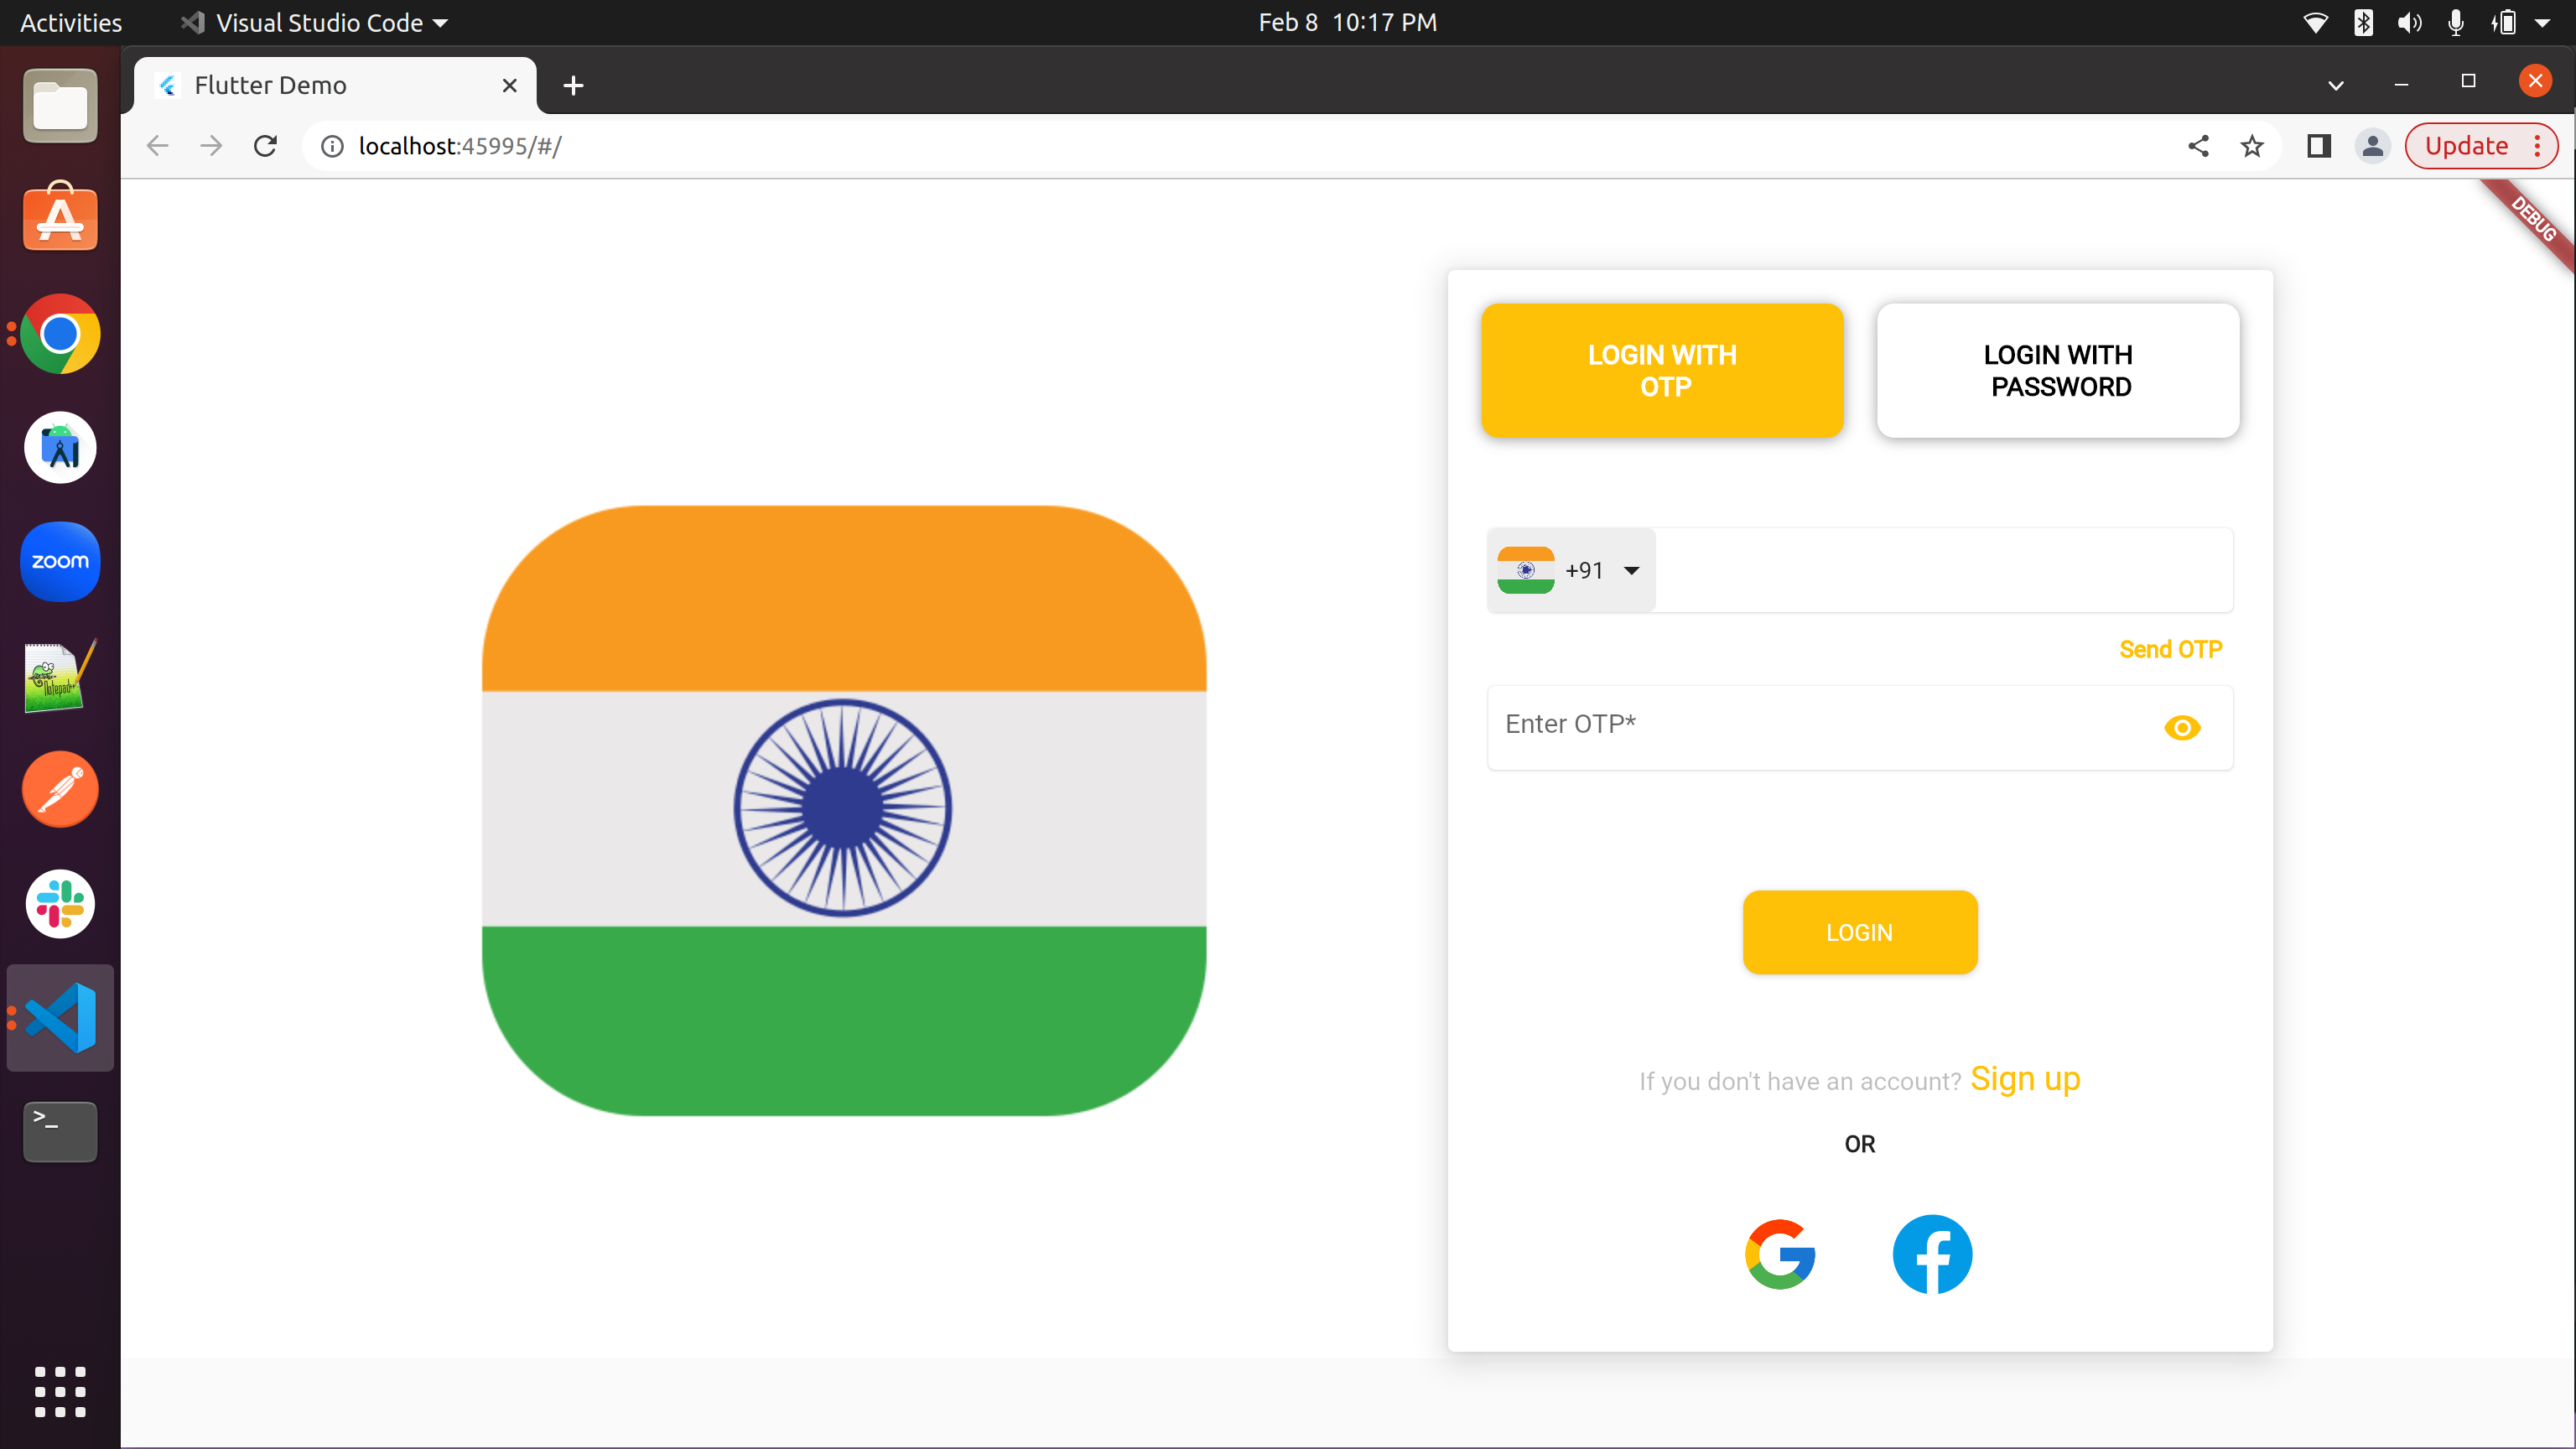Open the browser side panel icon
Screen dimensions: 2576x1449
(2319, 146)
